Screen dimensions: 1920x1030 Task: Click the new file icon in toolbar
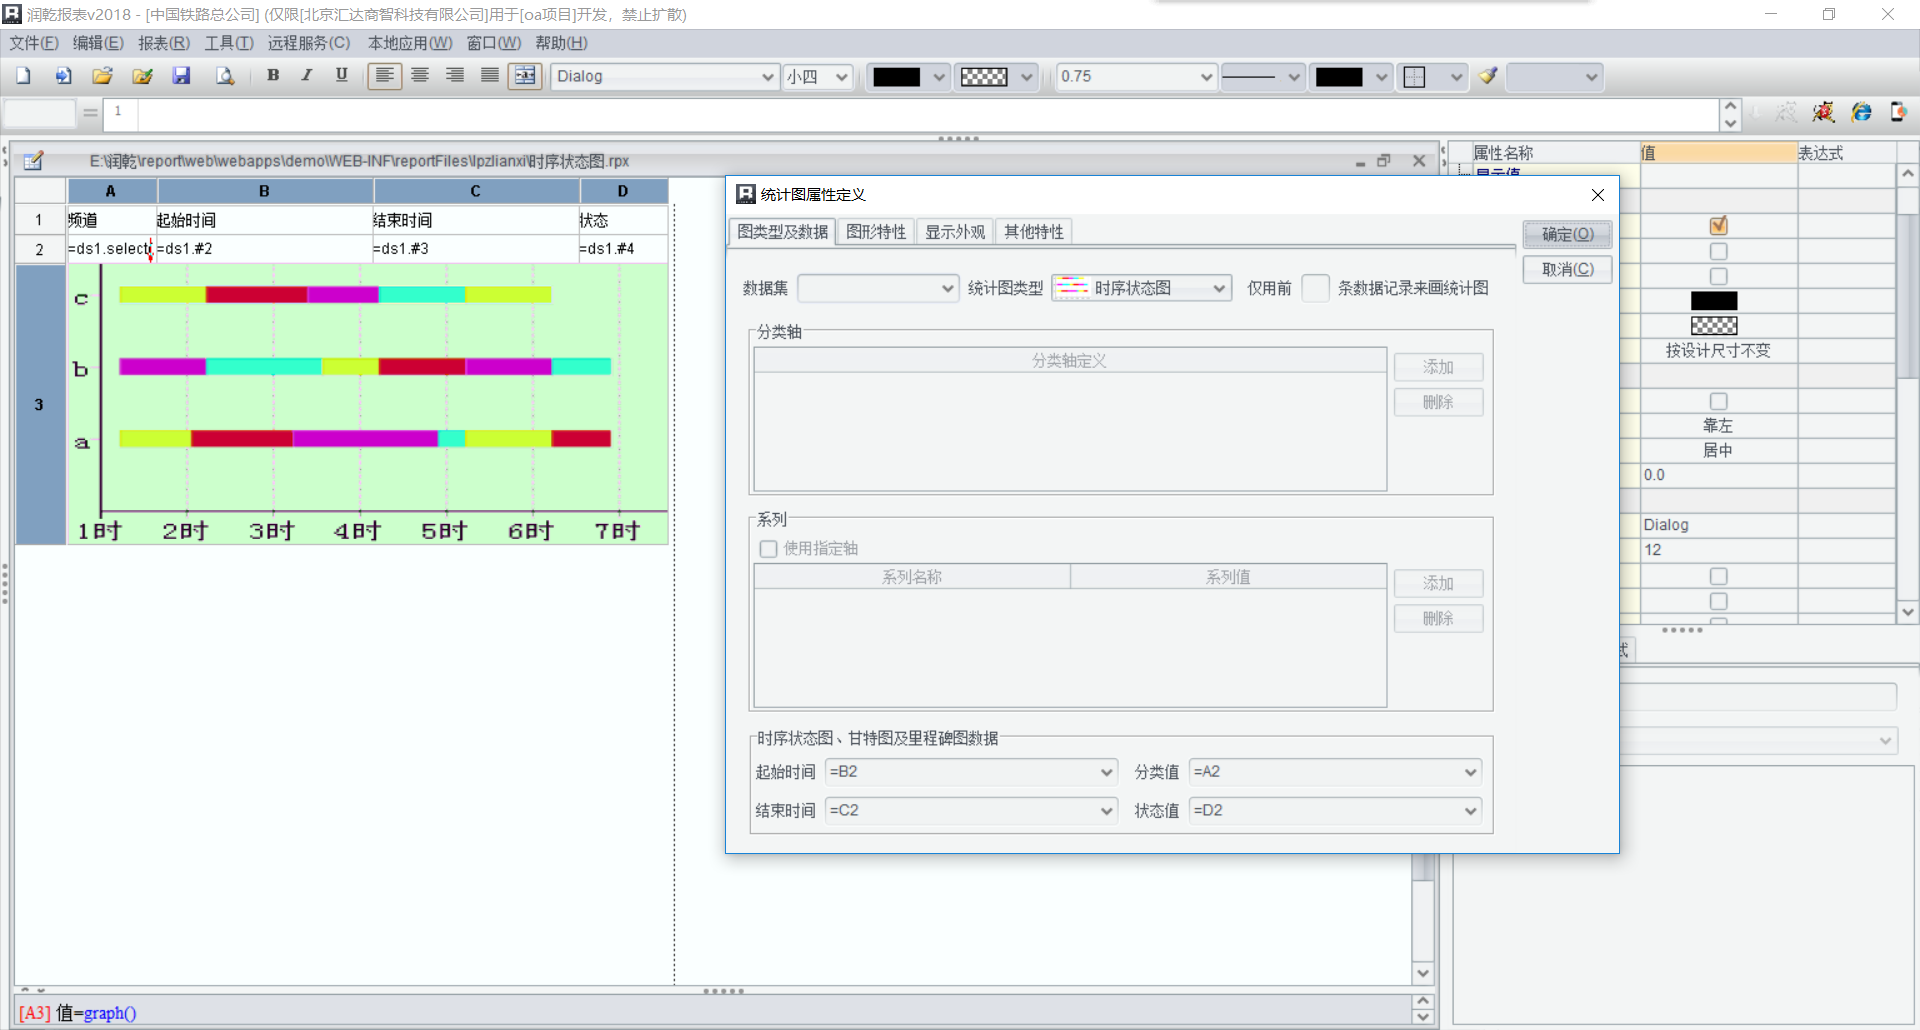(x=23, y=76)
